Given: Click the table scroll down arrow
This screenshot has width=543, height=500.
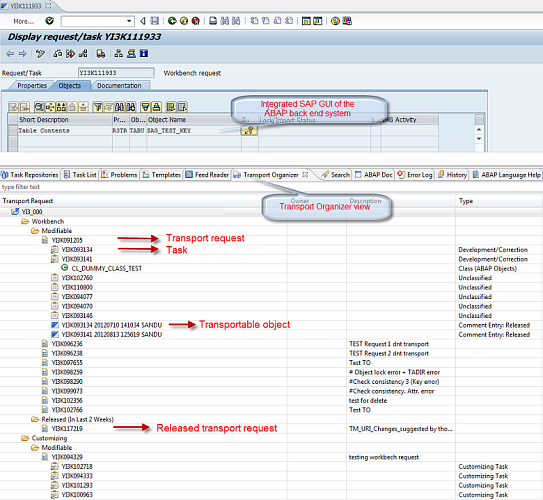Looking at the screenshot, I should point(479,139).
